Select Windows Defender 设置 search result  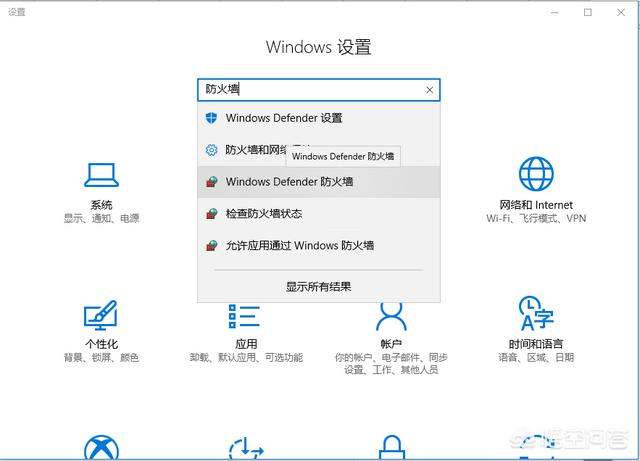point(319,118)
